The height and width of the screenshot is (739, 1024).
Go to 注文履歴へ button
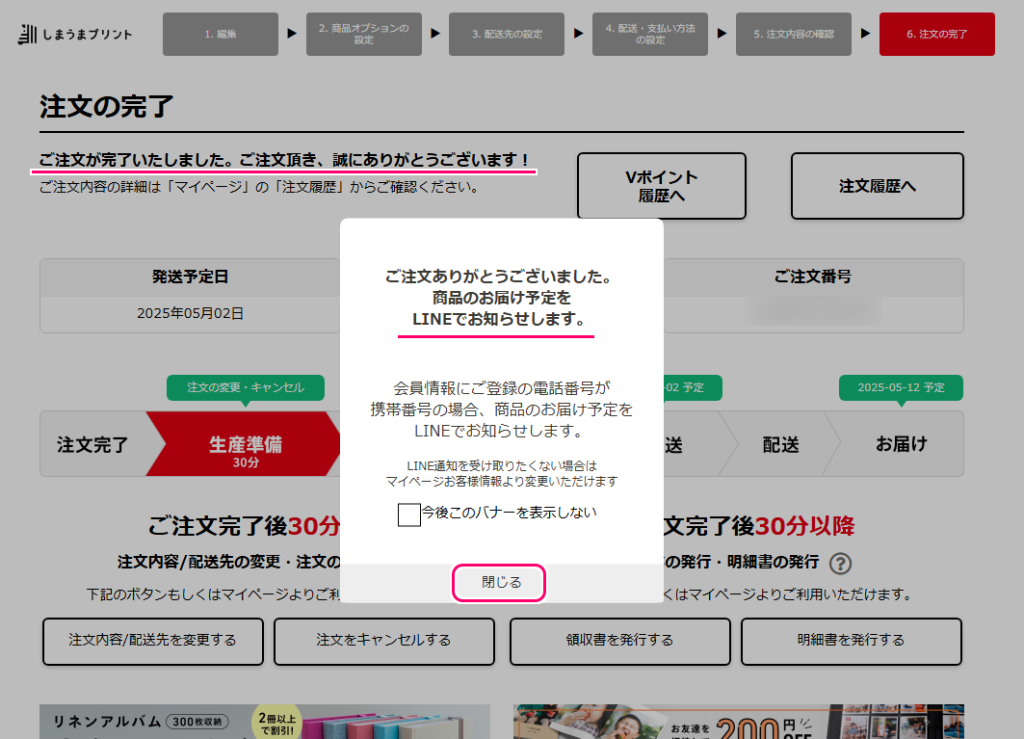877,186
